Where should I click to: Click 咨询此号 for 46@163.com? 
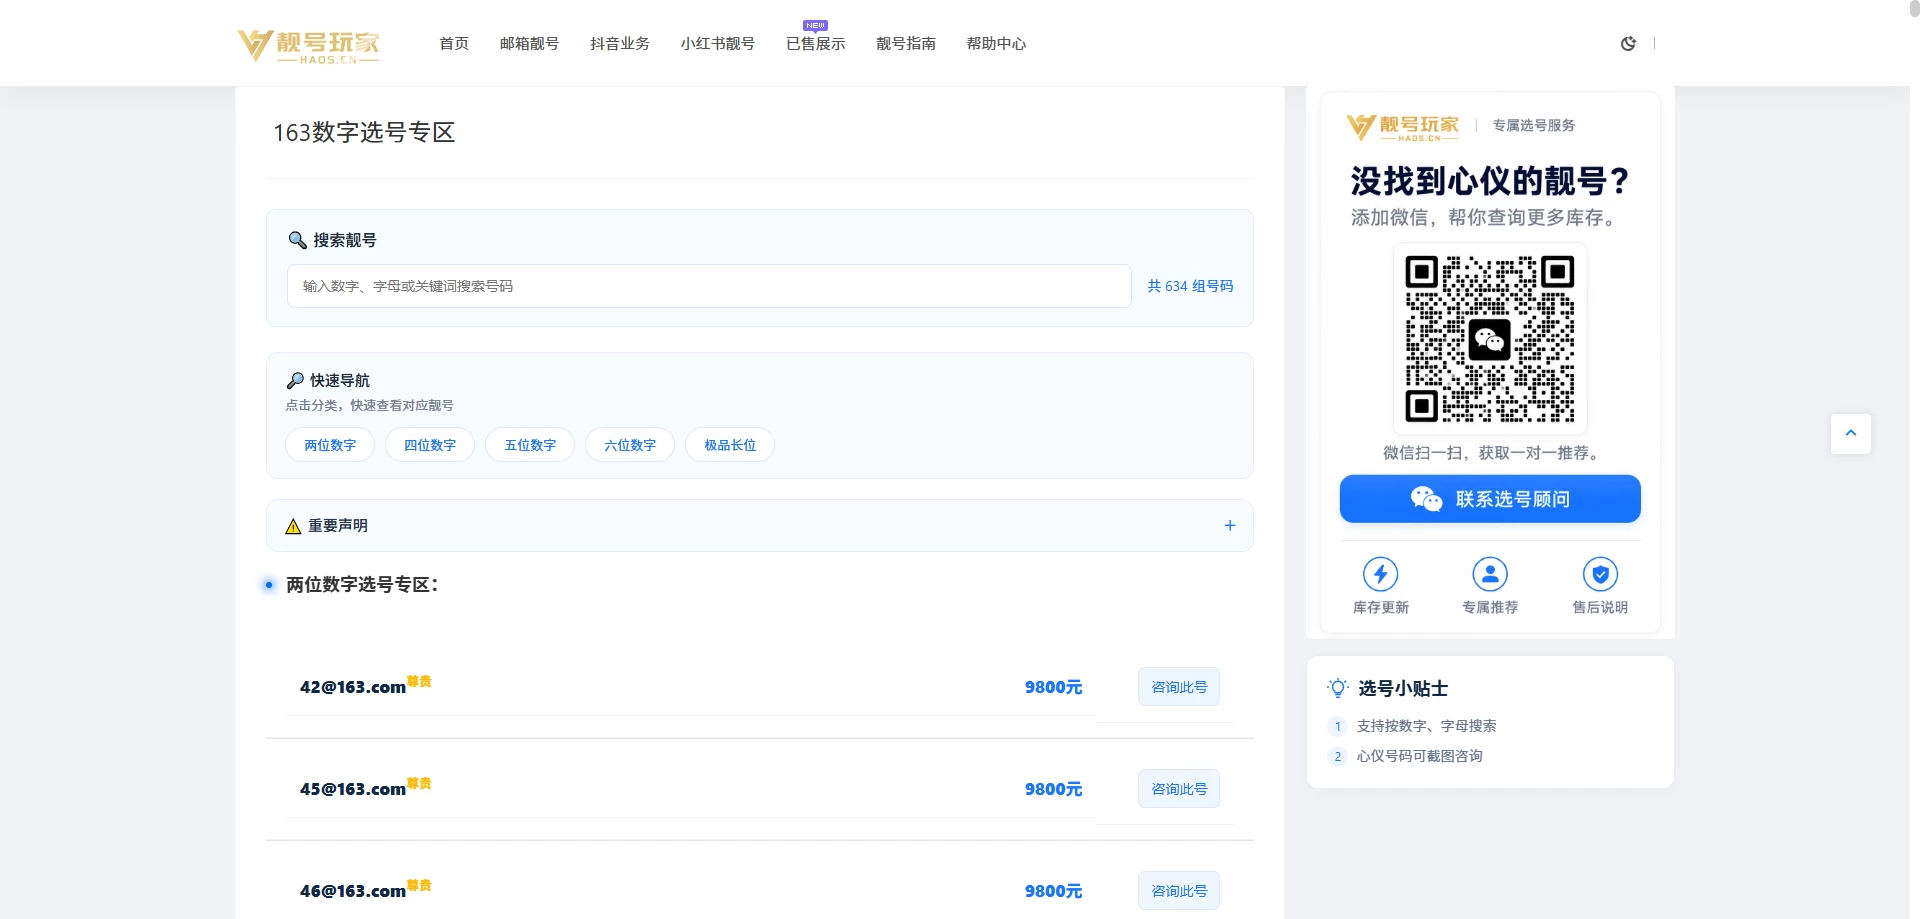tap(1179, 891)
